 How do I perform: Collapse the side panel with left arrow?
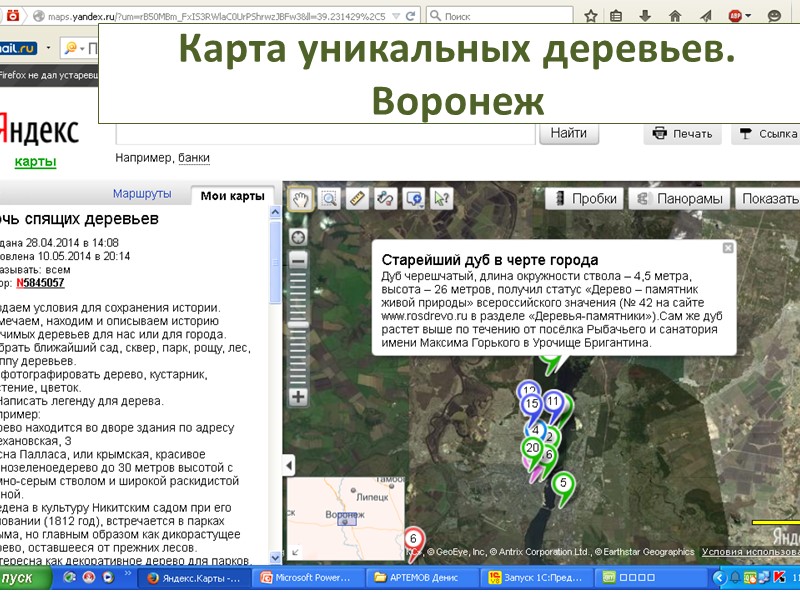click(x=289, y=465)
